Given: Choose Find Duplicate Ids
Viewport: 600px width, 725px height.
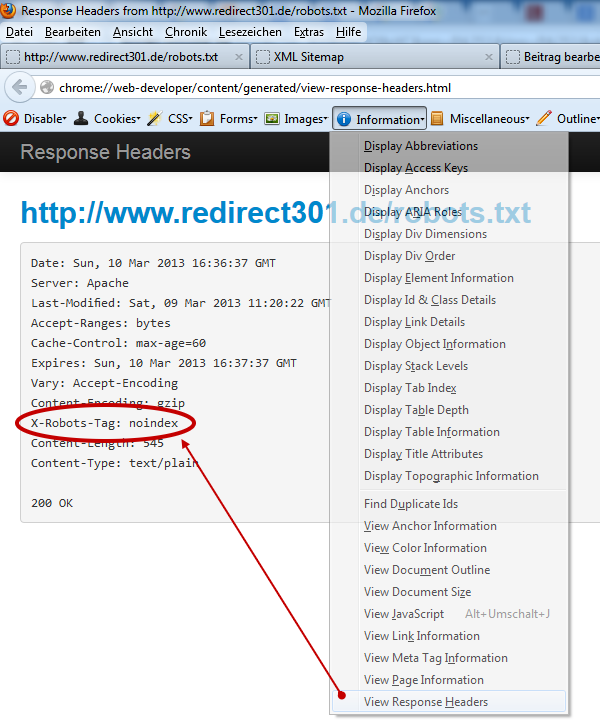Looking at the screenshot, I should pos(449,504).
